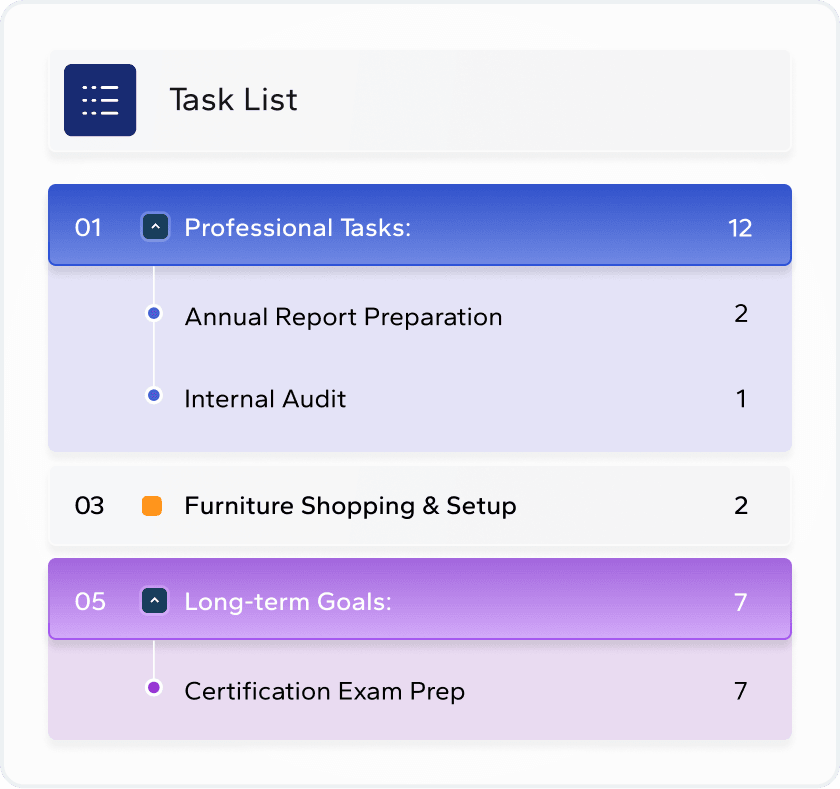This screenshot has height=789, width=840.
Task: Click the orange square beside Furniture Shopping
Action: tap(152, 506)
